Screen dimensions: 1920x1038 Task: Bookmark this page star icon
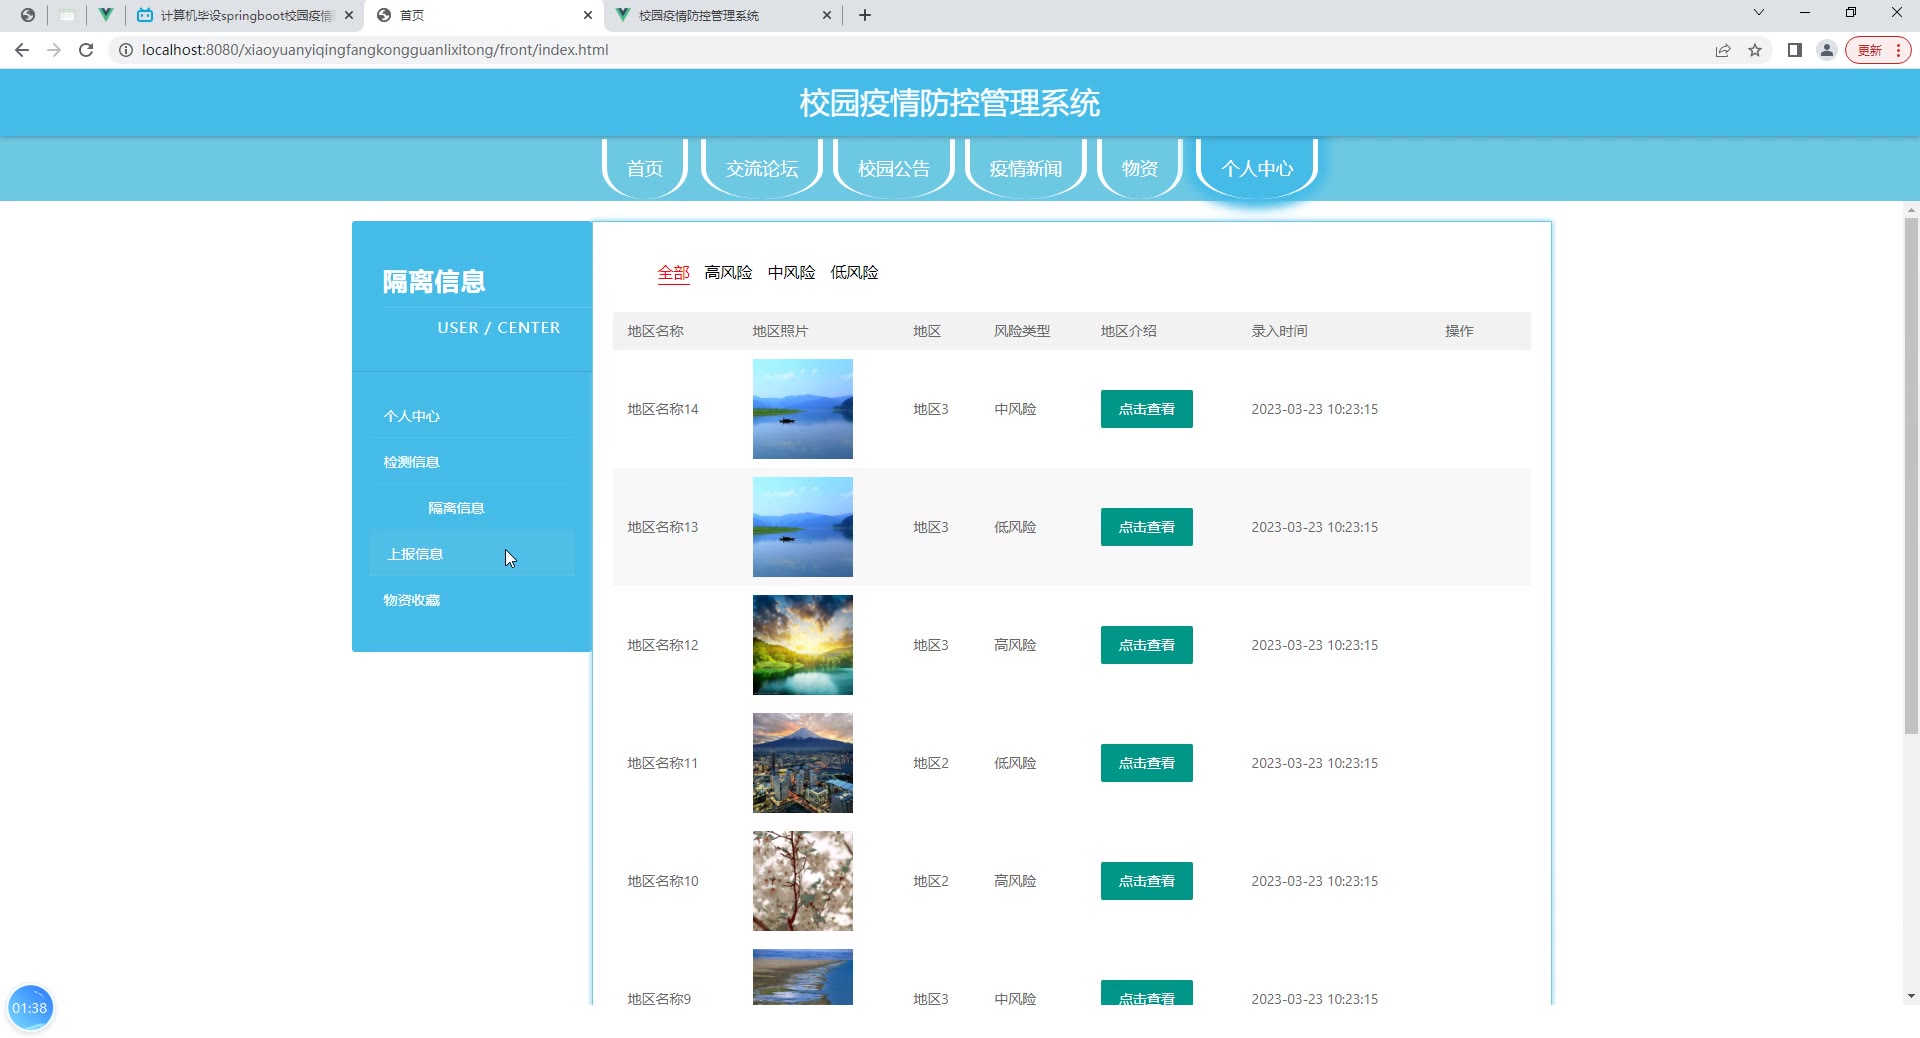[x=1755, y=50]
